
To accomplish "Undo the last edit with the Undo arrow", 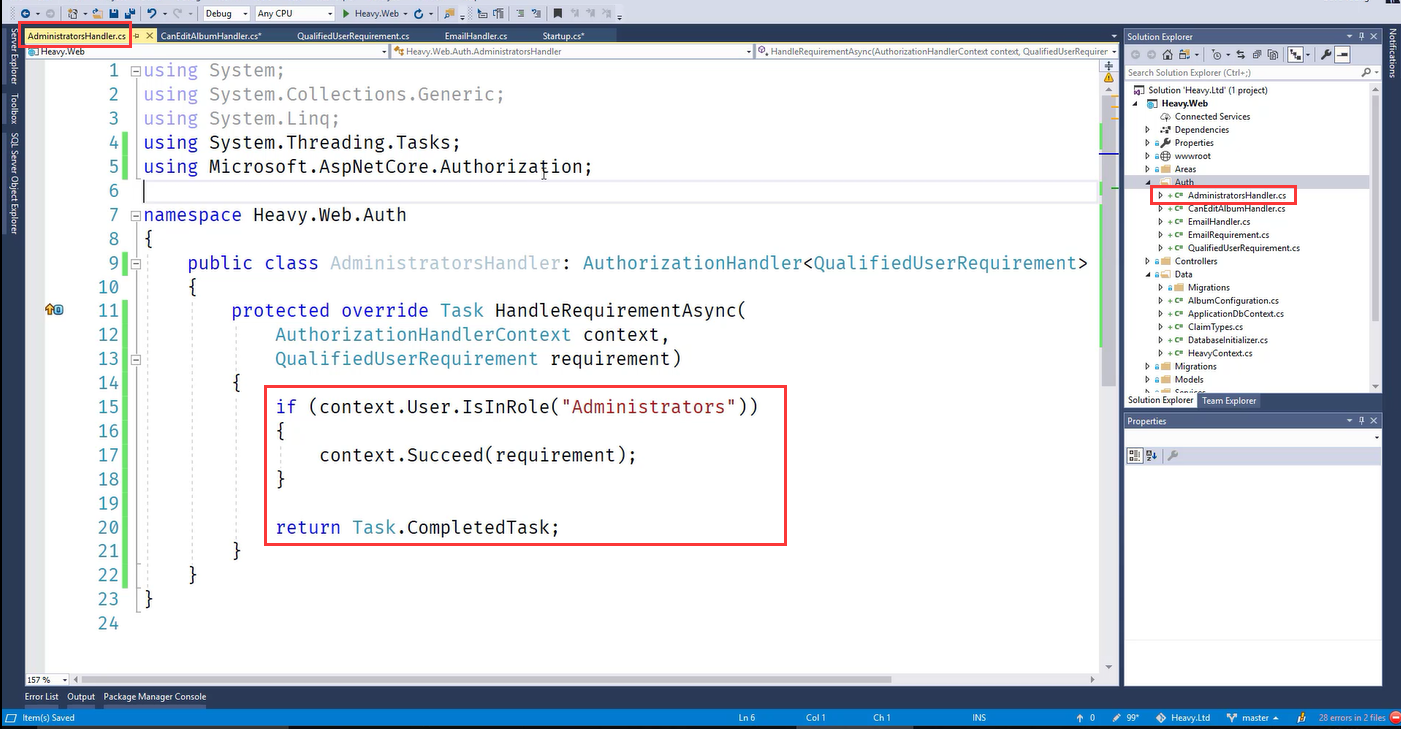I will click(152, 13).
